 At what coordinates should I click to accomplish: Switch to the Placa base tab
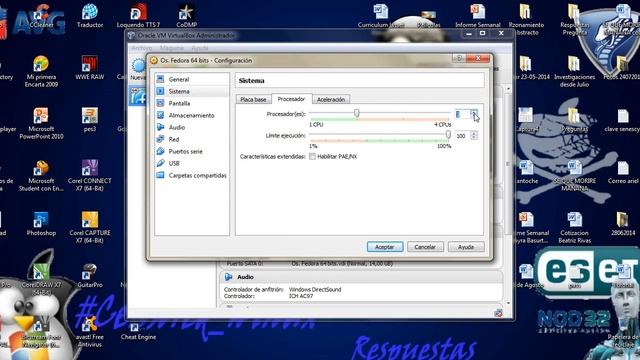(x=253, y=99)
